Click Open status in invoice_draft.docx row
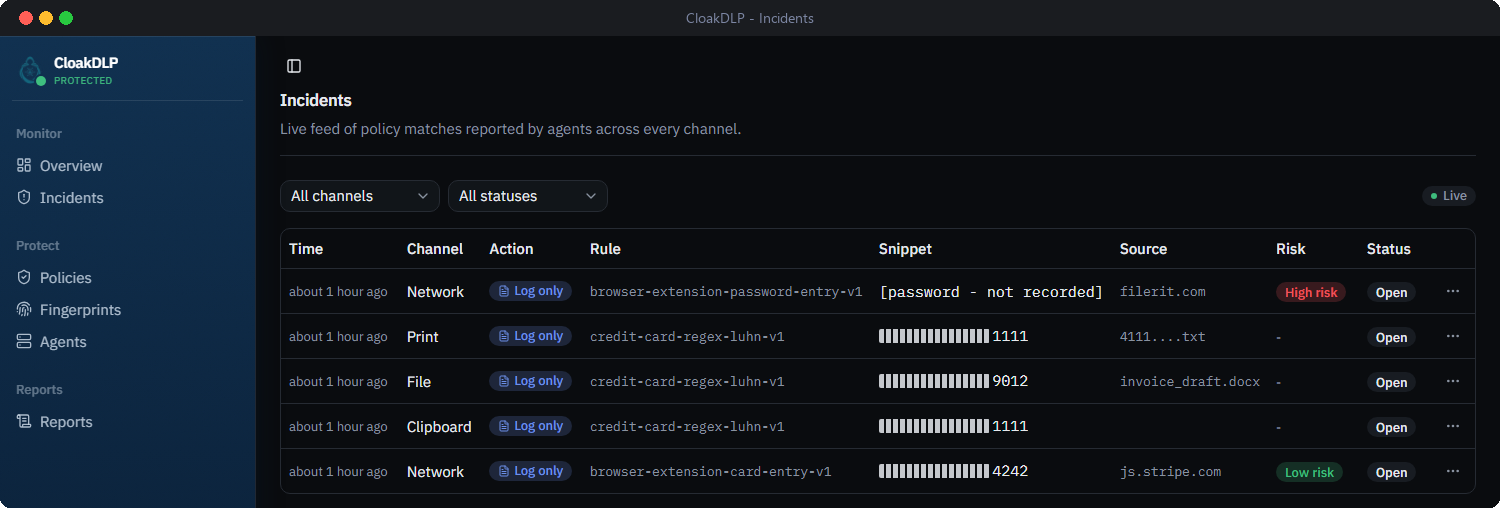Screen dimensions: 1500x508 1391,383
